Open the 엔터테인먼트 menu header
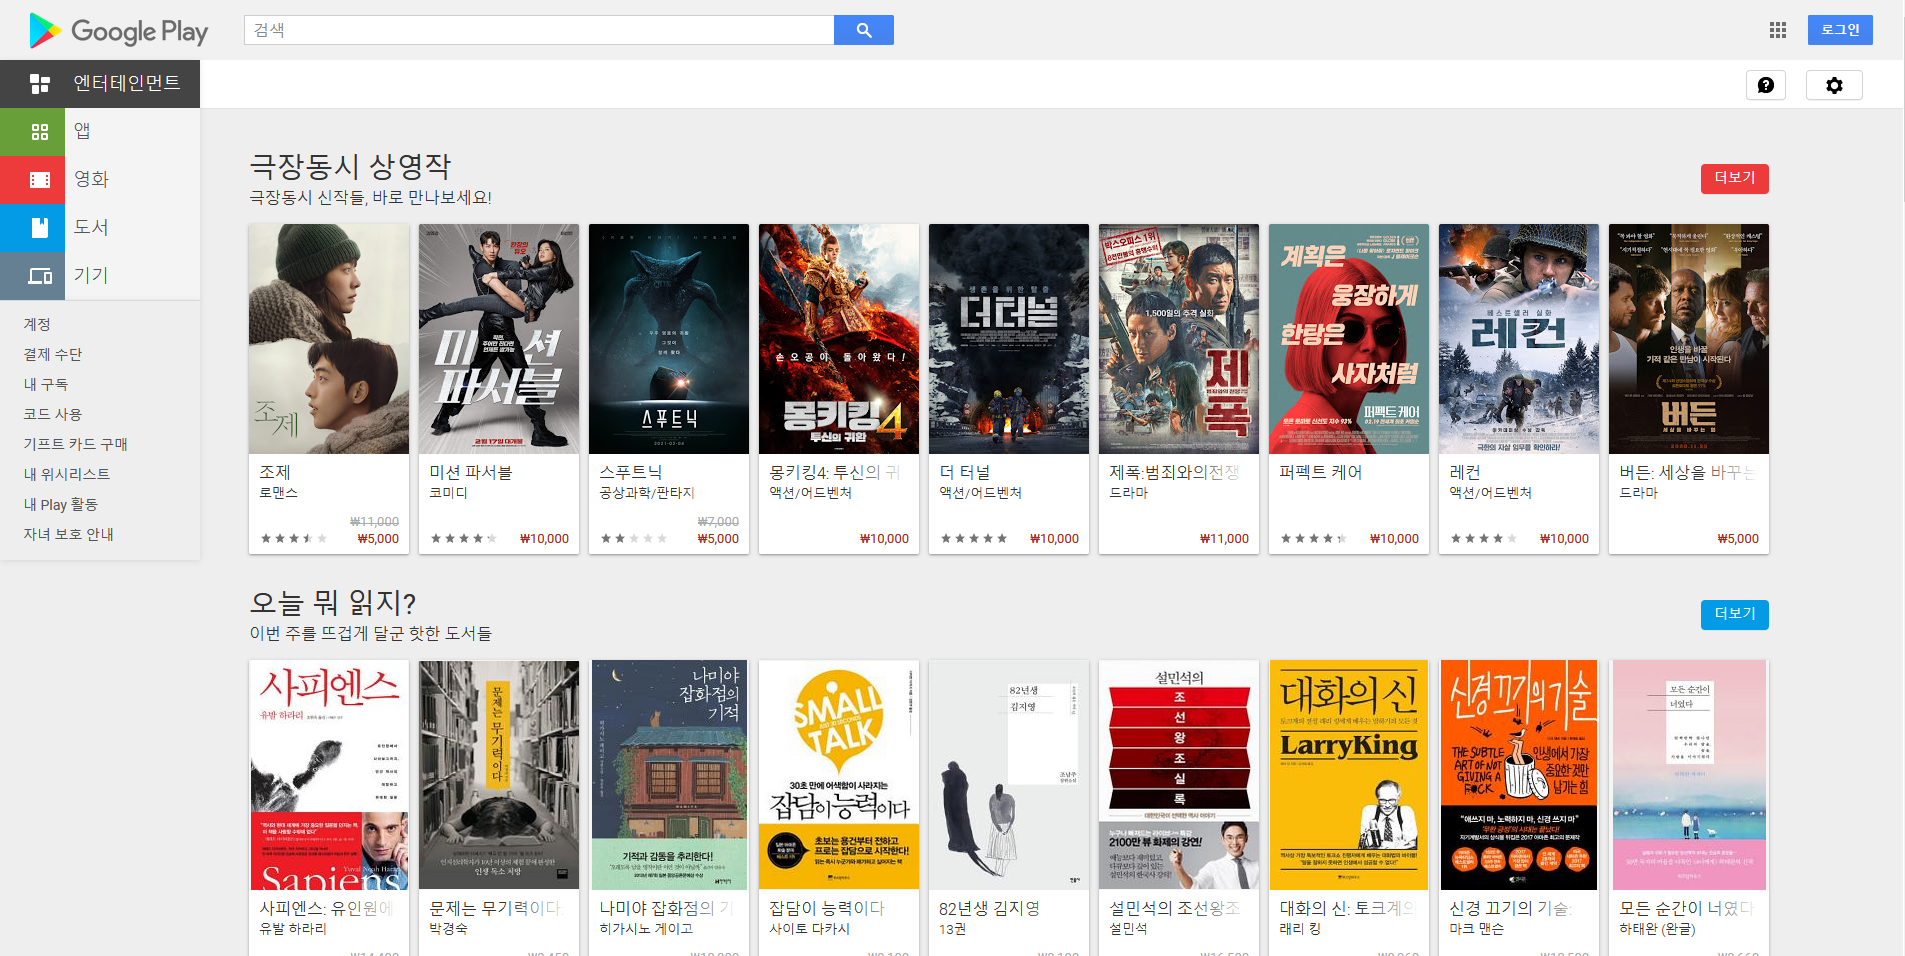1905x956 pixels. coord(100,84)
